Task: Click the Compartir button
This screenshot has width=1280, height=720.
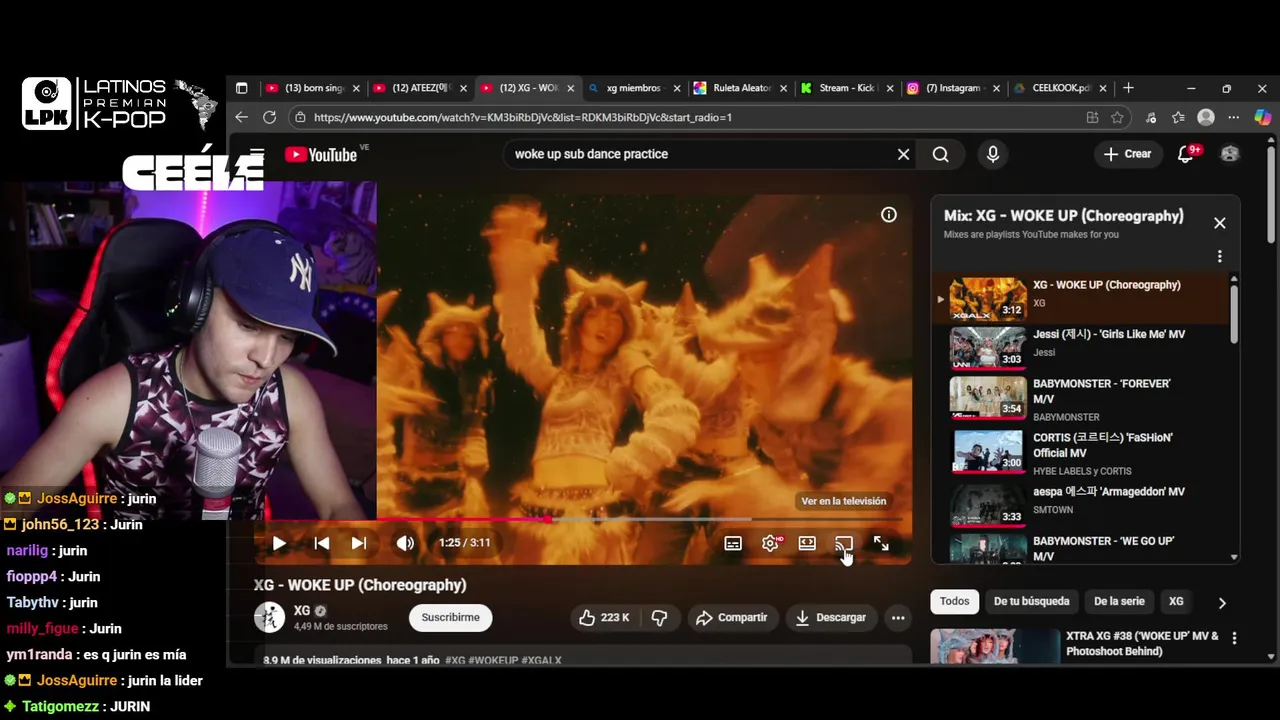Action: coord(731,618)
